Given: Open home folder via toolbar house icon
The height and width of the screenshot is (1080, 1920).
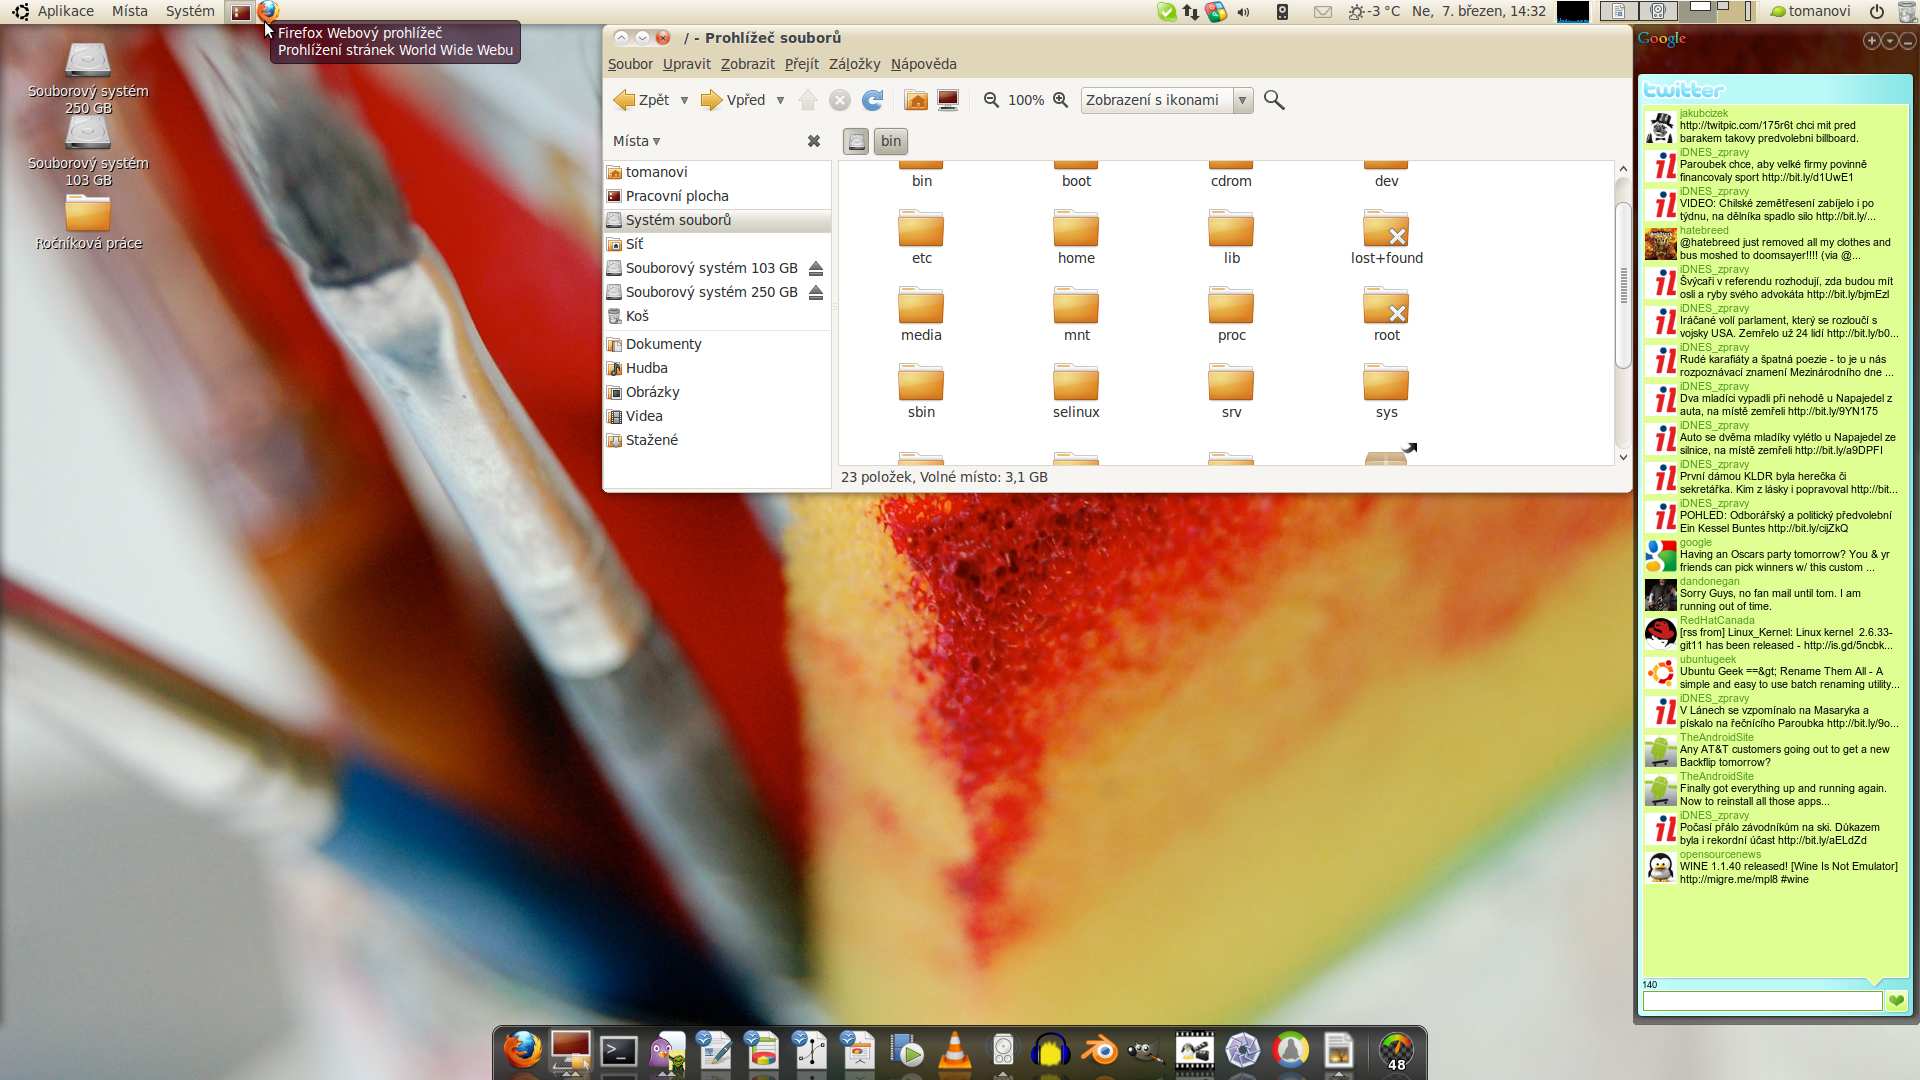Looking at the screenshot, I should point(916,100).
